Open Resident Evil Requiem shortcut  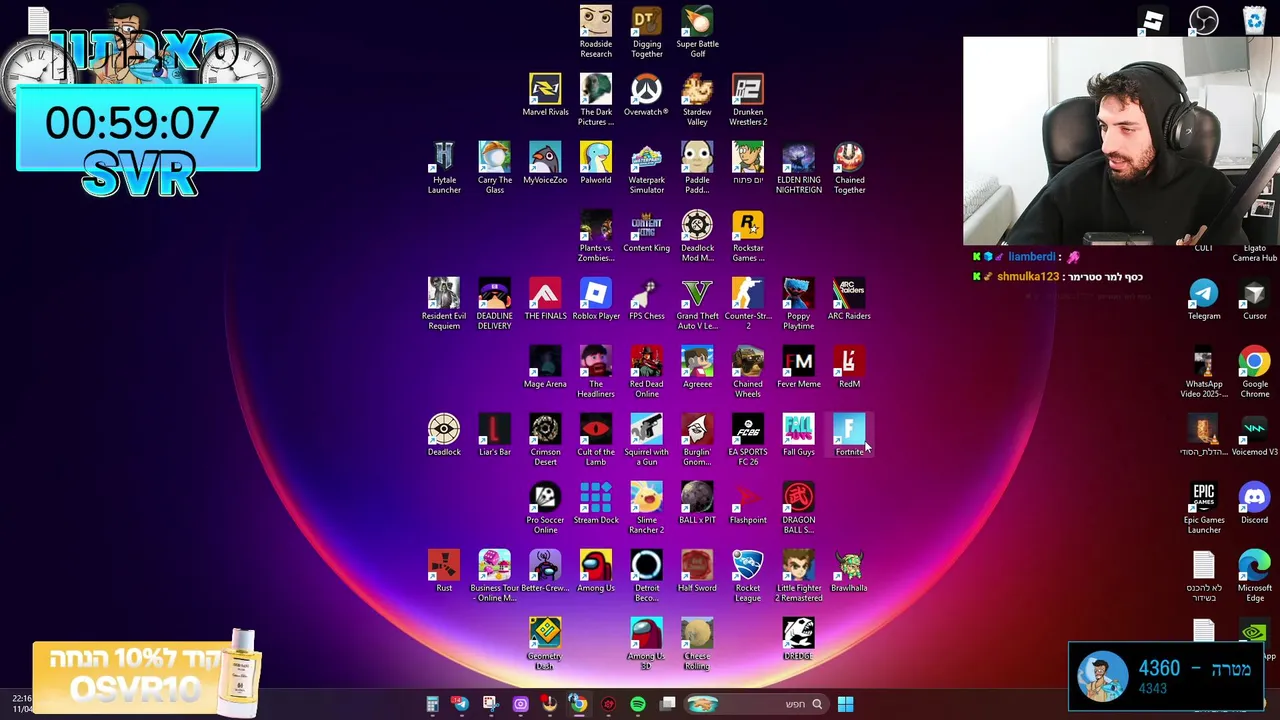(444, 304)
